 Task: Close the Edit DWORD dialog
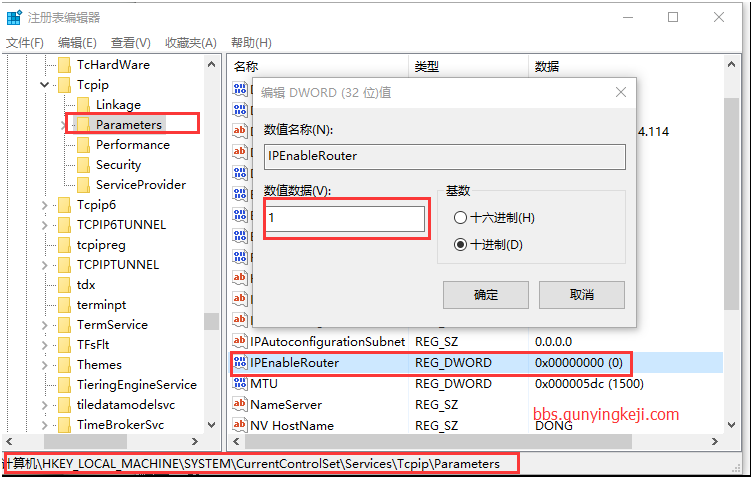coord(621,92)
